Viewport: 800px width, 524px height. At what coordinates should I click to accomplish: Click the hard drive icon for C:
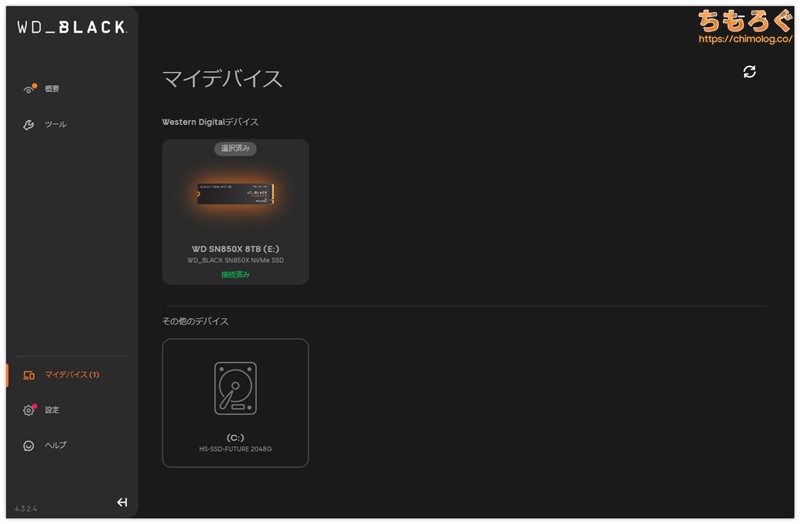click(x=235, y=388)
